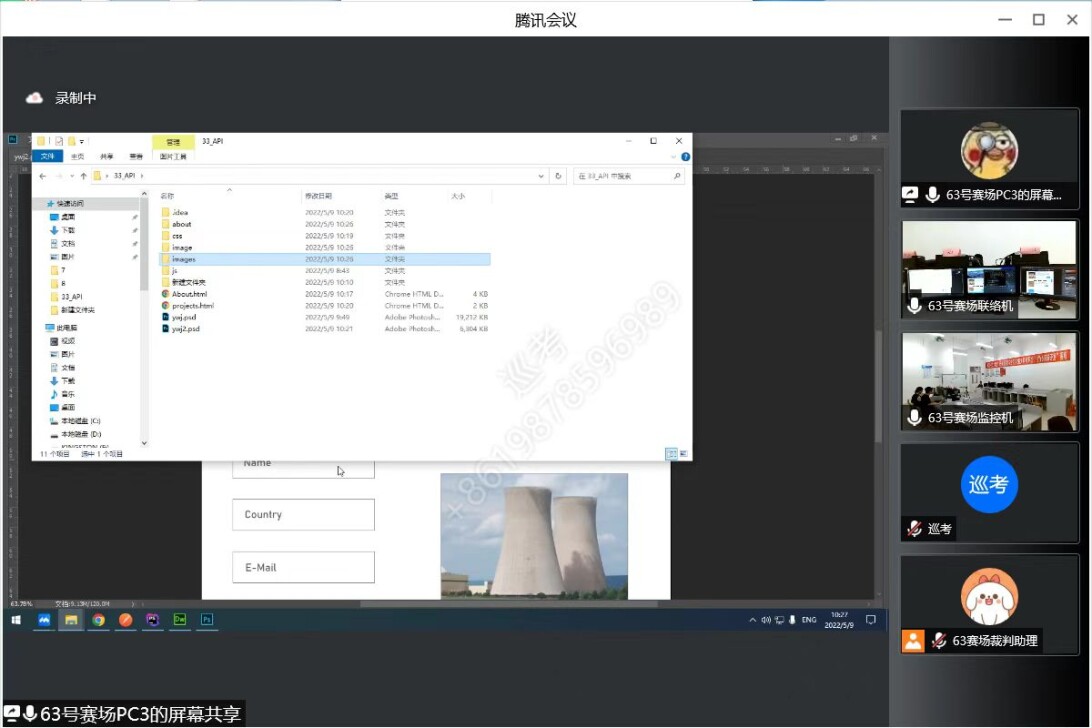Sort files by 修改日期 column
Screen dimensions: 1092x728
coord(318,196)
